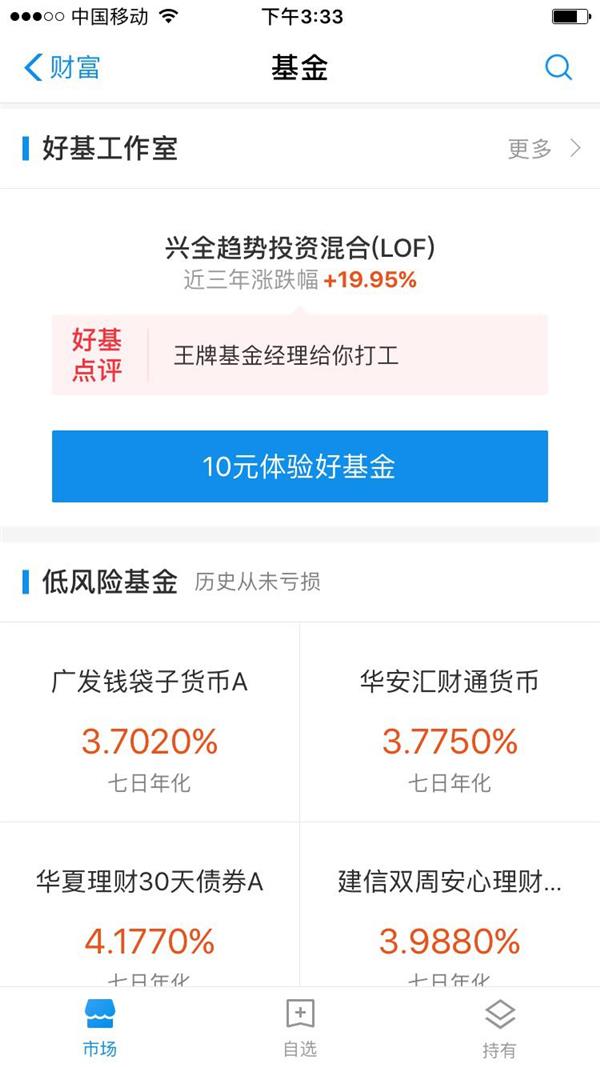
Task: Click 10元体验好基金 button
Action: (300, 466)
